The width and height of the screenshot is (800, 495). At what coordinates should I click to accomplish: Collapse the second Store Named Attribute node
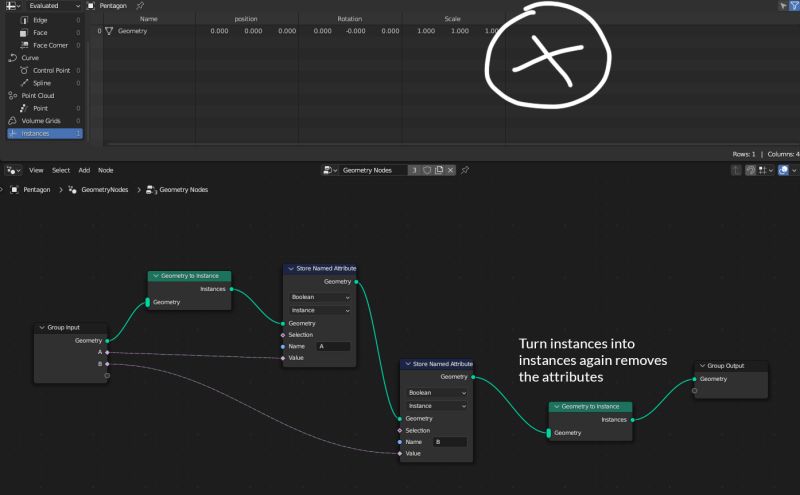[x=408, y=364]
